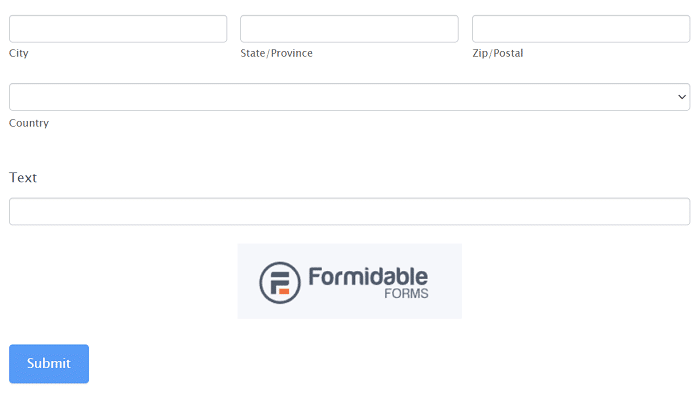Submit the form with the blue button
Screen dimensions: 700x396
[49, 364]
